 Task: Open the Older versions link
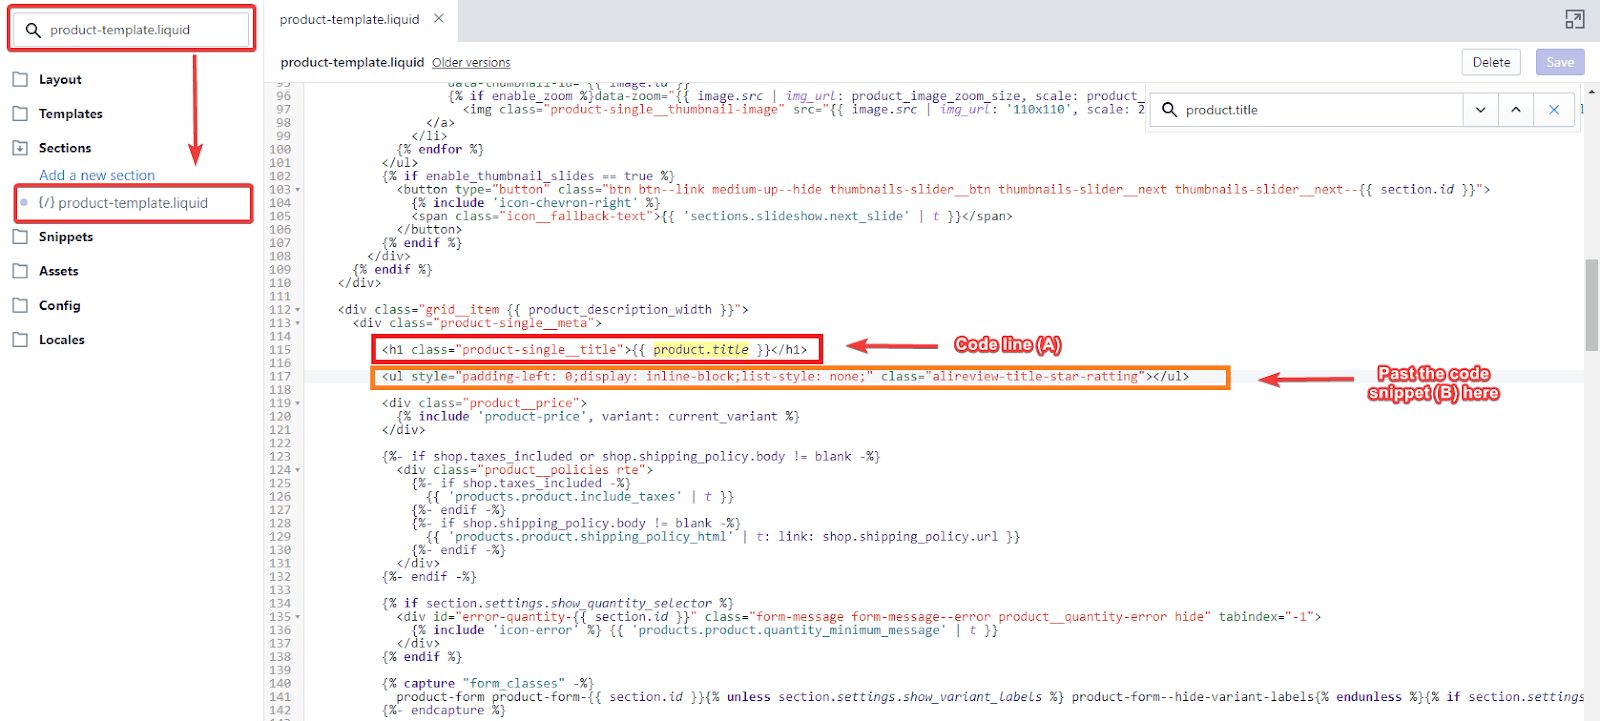pos(471,63)
